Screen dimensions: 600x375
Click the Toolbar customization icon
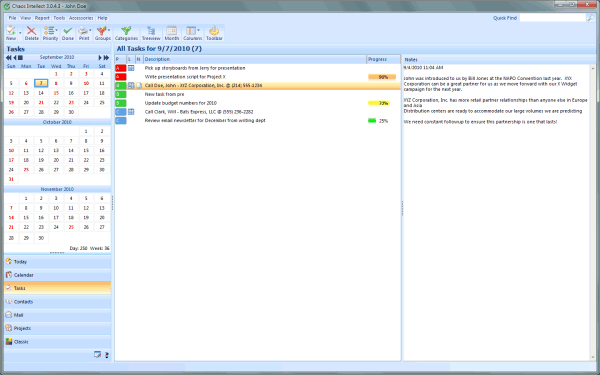tap(214, 33)
